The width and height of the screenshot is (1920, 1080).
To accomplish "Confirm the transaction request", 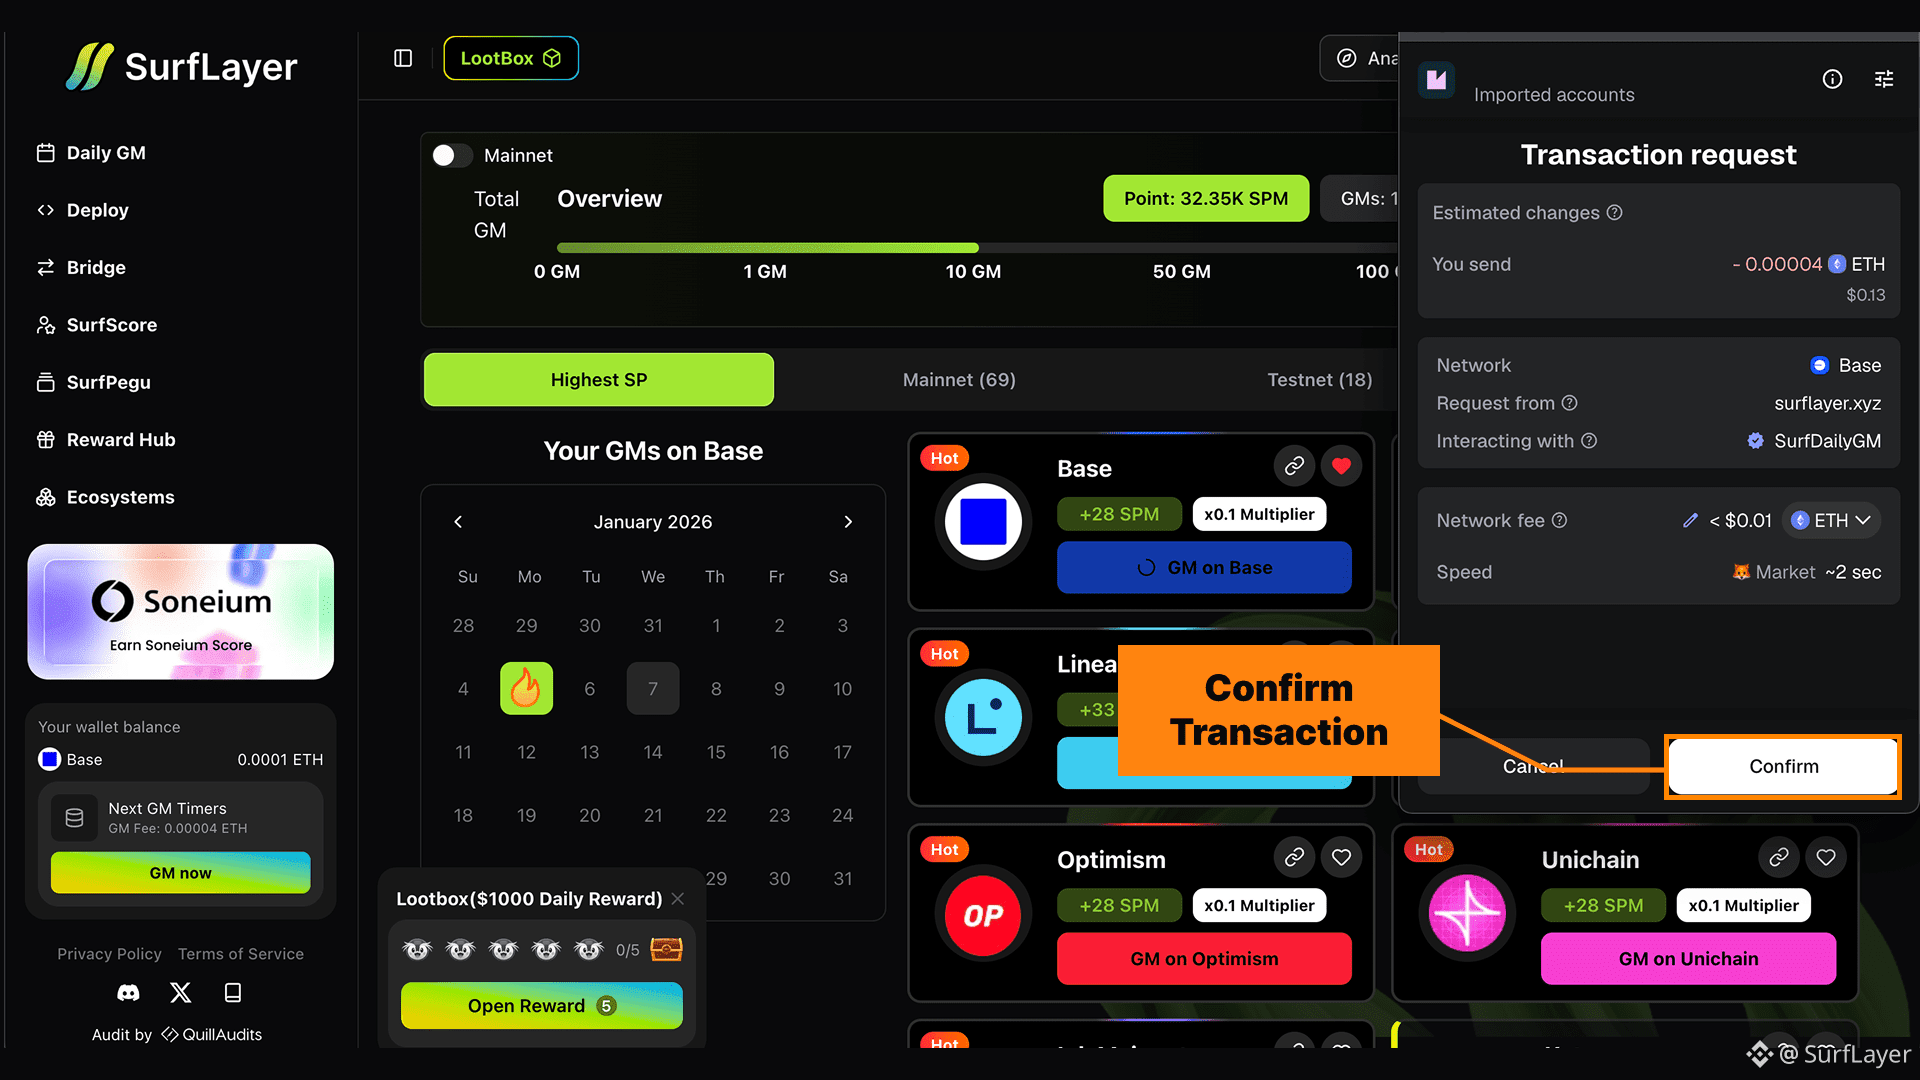I will (x=1783, y=766).
